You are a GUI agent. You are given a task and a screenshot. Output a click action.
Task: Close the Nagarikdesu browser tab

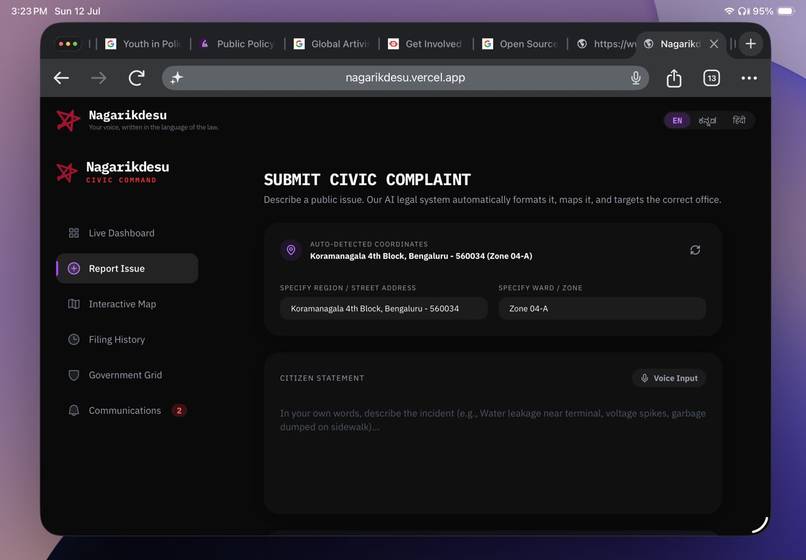click(714, 44)
